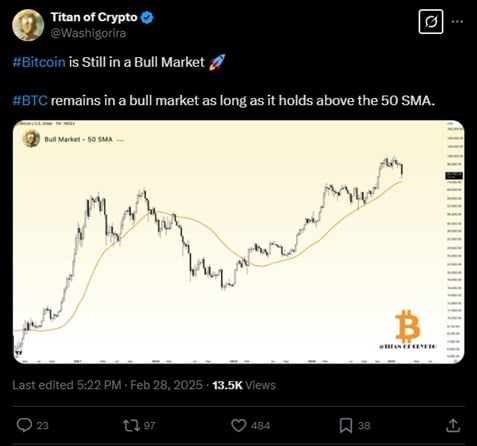This screenshot has width=477, height=446.
Task: Click the Titan of Crypto display name
Action: tap(94, 17)
